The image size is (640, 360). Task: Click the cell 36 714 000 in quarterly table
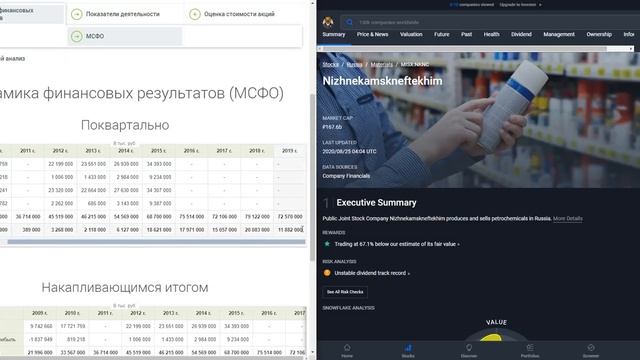pos(28,216)
